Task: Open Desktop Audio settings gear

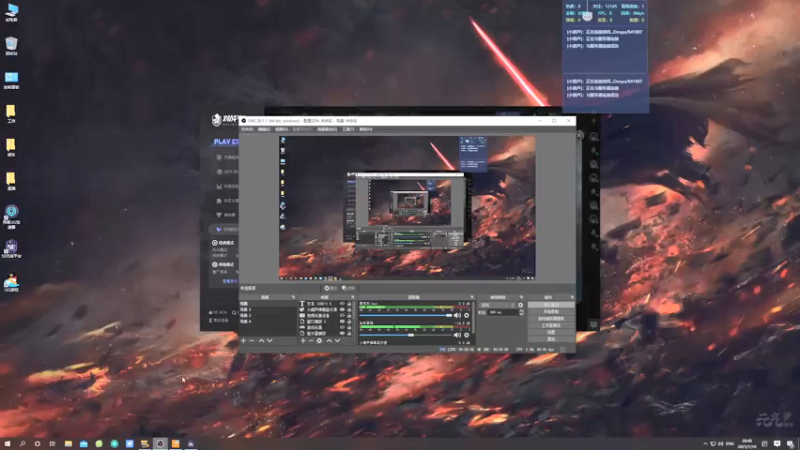Action: pos(466,335)
